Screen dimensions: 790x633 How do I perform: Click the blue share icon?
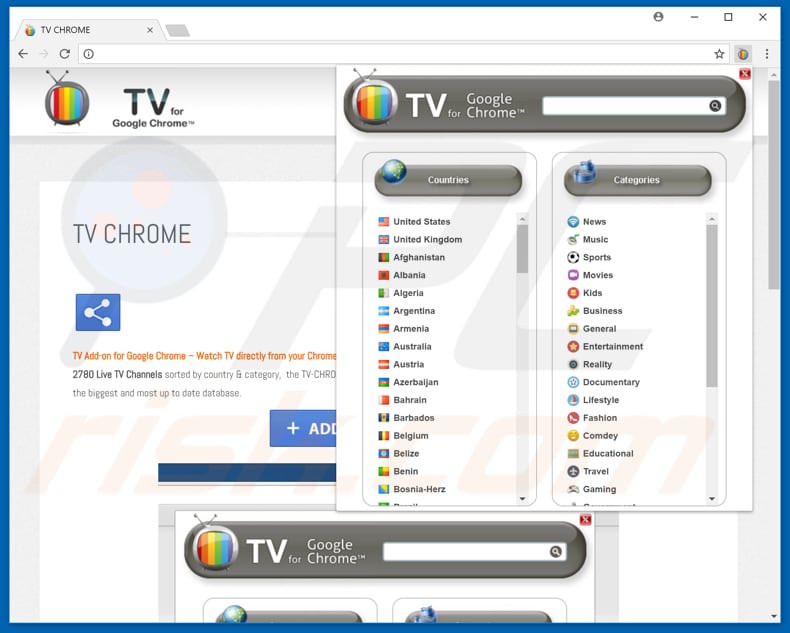(98, 312)
